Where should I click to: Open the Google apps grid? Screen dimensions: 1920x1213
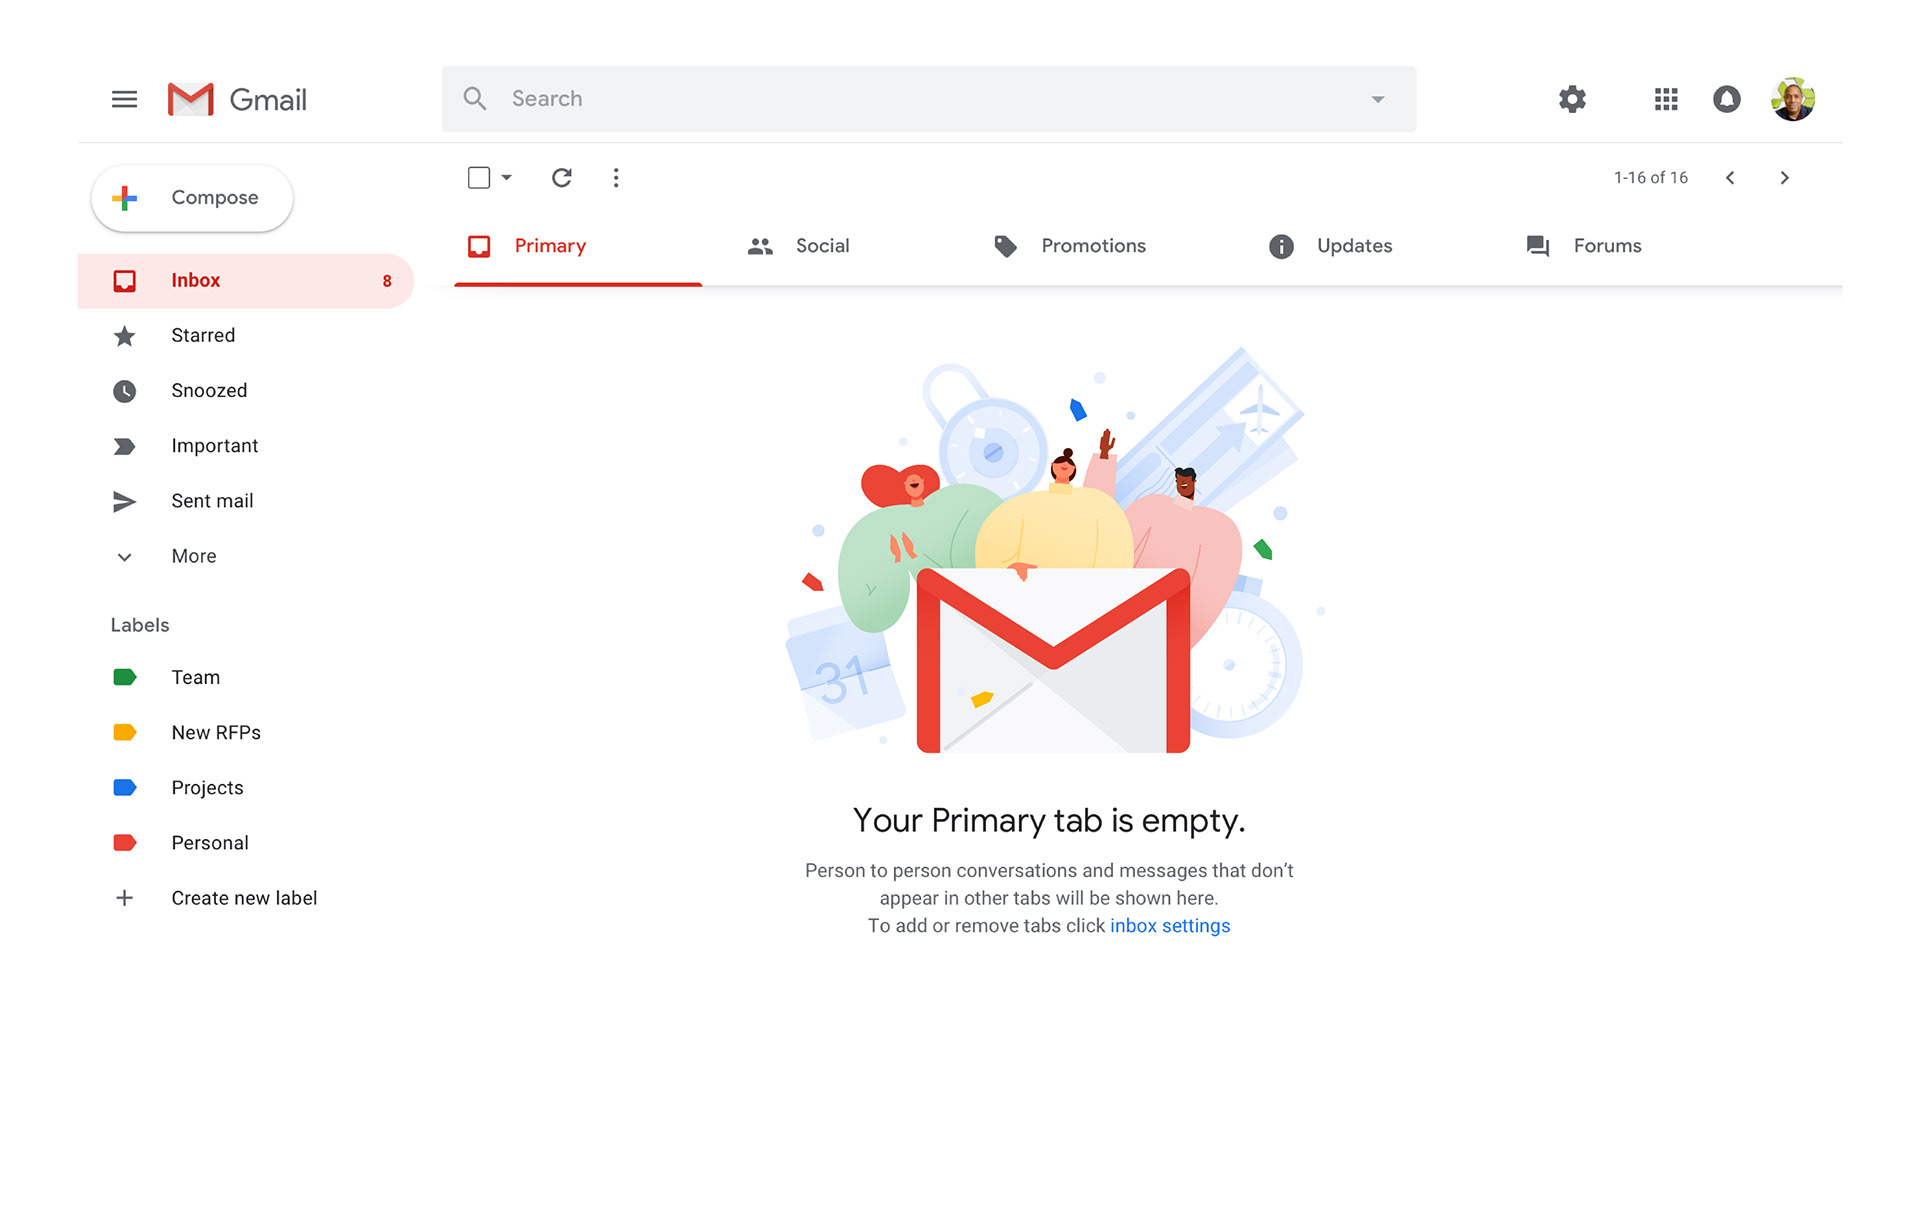click(1666, 99)
